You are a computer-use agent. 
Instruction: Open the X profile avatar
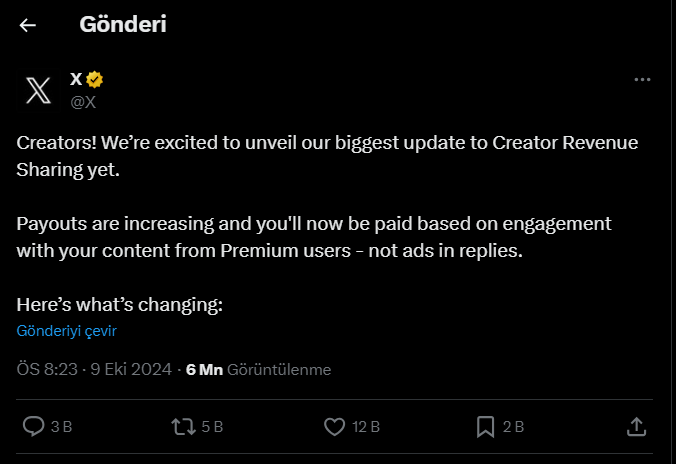[38, 90]
